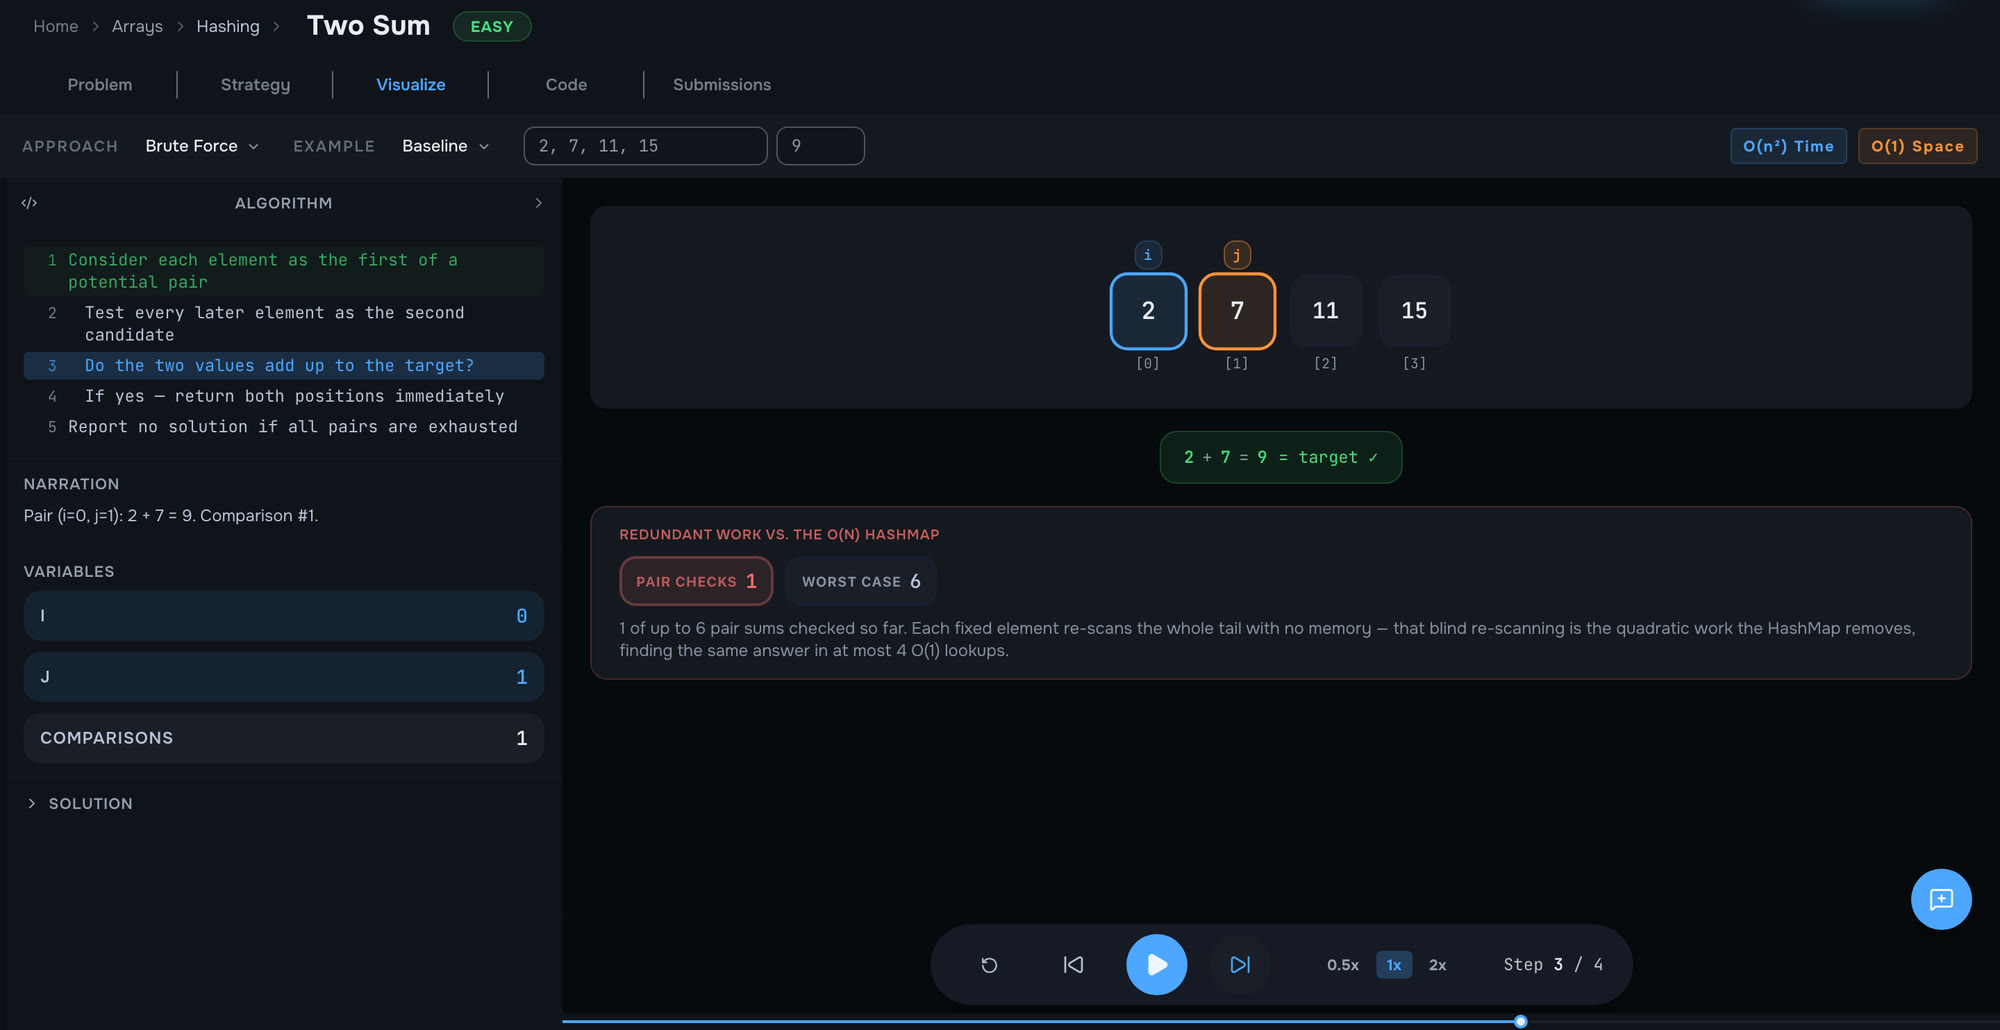Click the array input field with 2, 7, 11, 15
The height and width of the screenshot is (1030, 2000).
pos(645,146)
